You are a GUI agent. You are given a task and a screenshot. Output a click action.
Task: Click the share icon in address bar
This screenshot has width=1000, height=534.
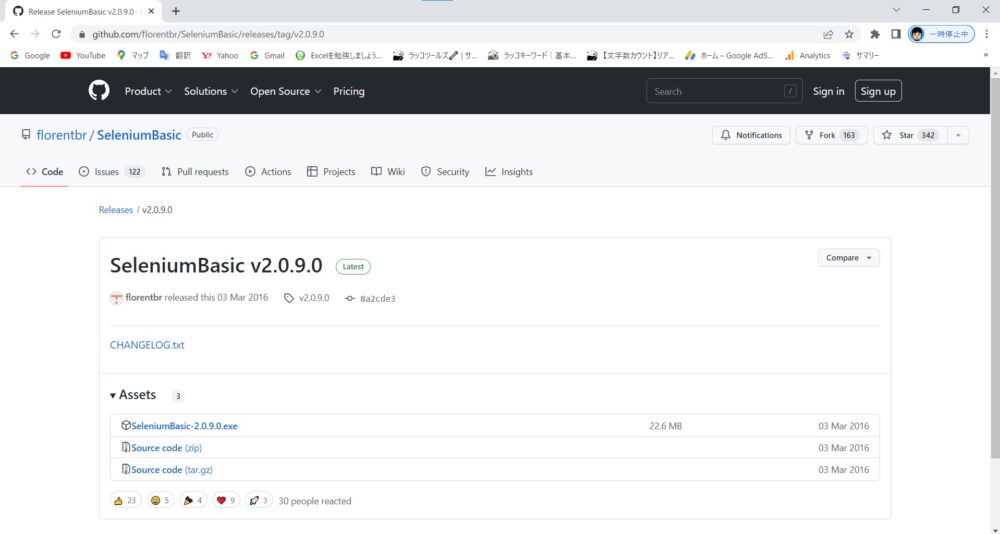828,34
